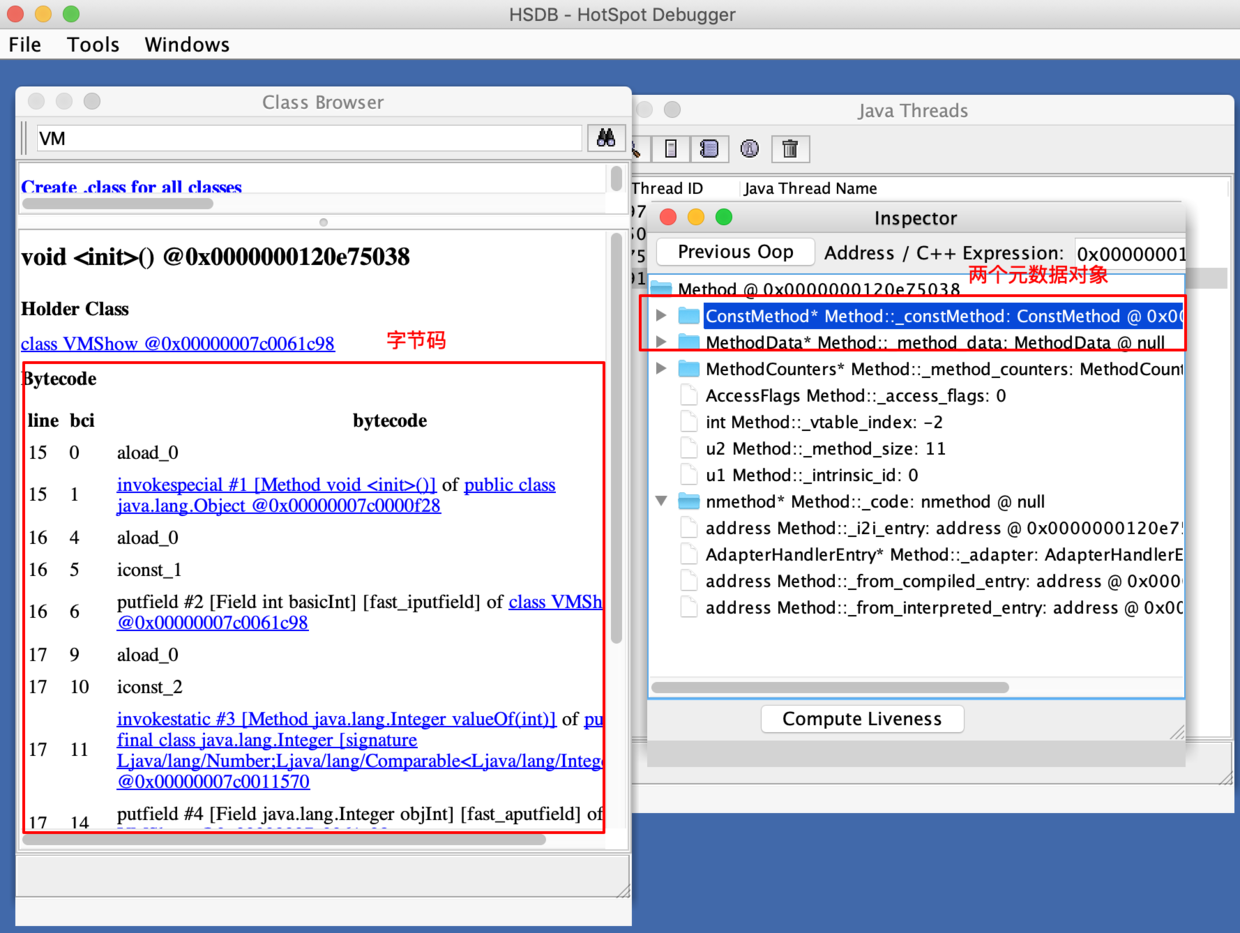Screen dimensions: 1240x933
Task: Expand the MethodData* tree node
Action: click(x=662, y=343)
